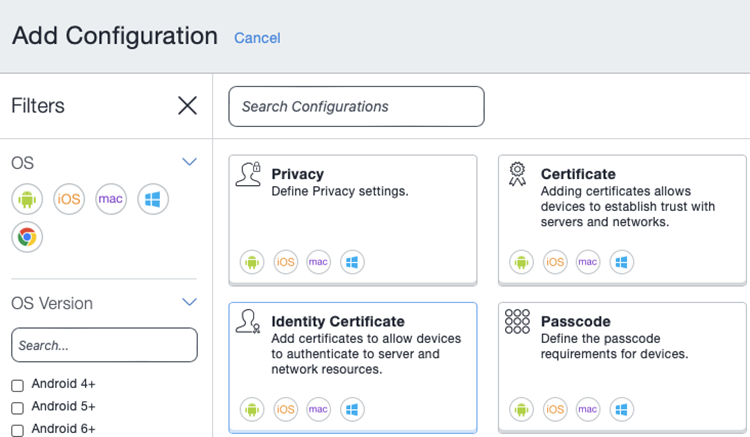750x437 pixels.
Task: Click the Identity Certificate person icon
Action: coord(248,321)
